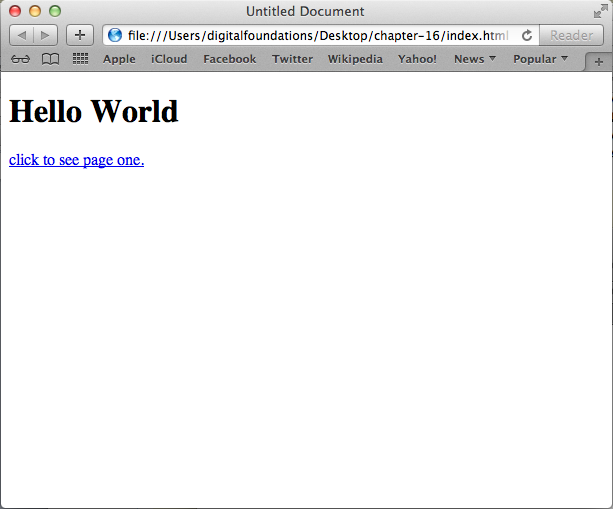Image resolution: width=613 pixels, height=509 pixels.
Task: Open Top Sites grid icon
Action: point(80,59)
